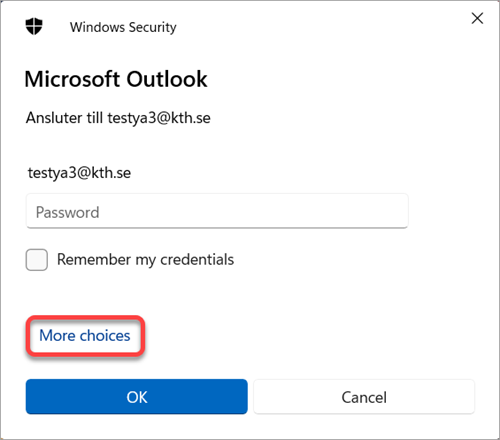This screenshot has width=500, height=440.
Task: Click the Windows Security title text
Action: 123,27
